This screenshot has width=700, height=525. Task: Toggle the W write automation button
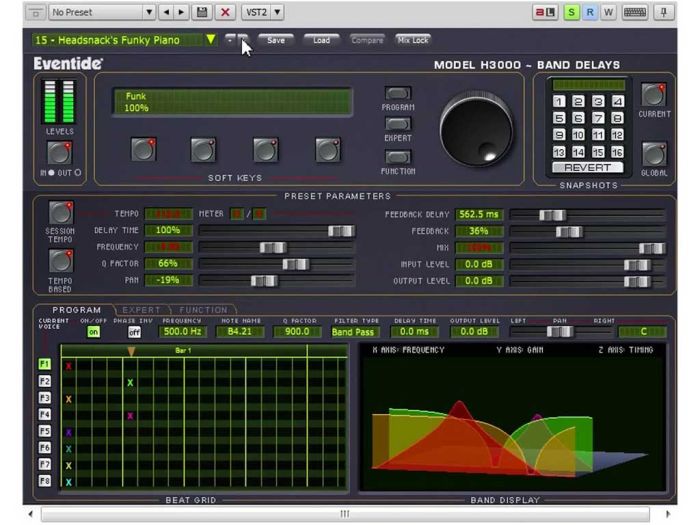[x=608, y=12]
